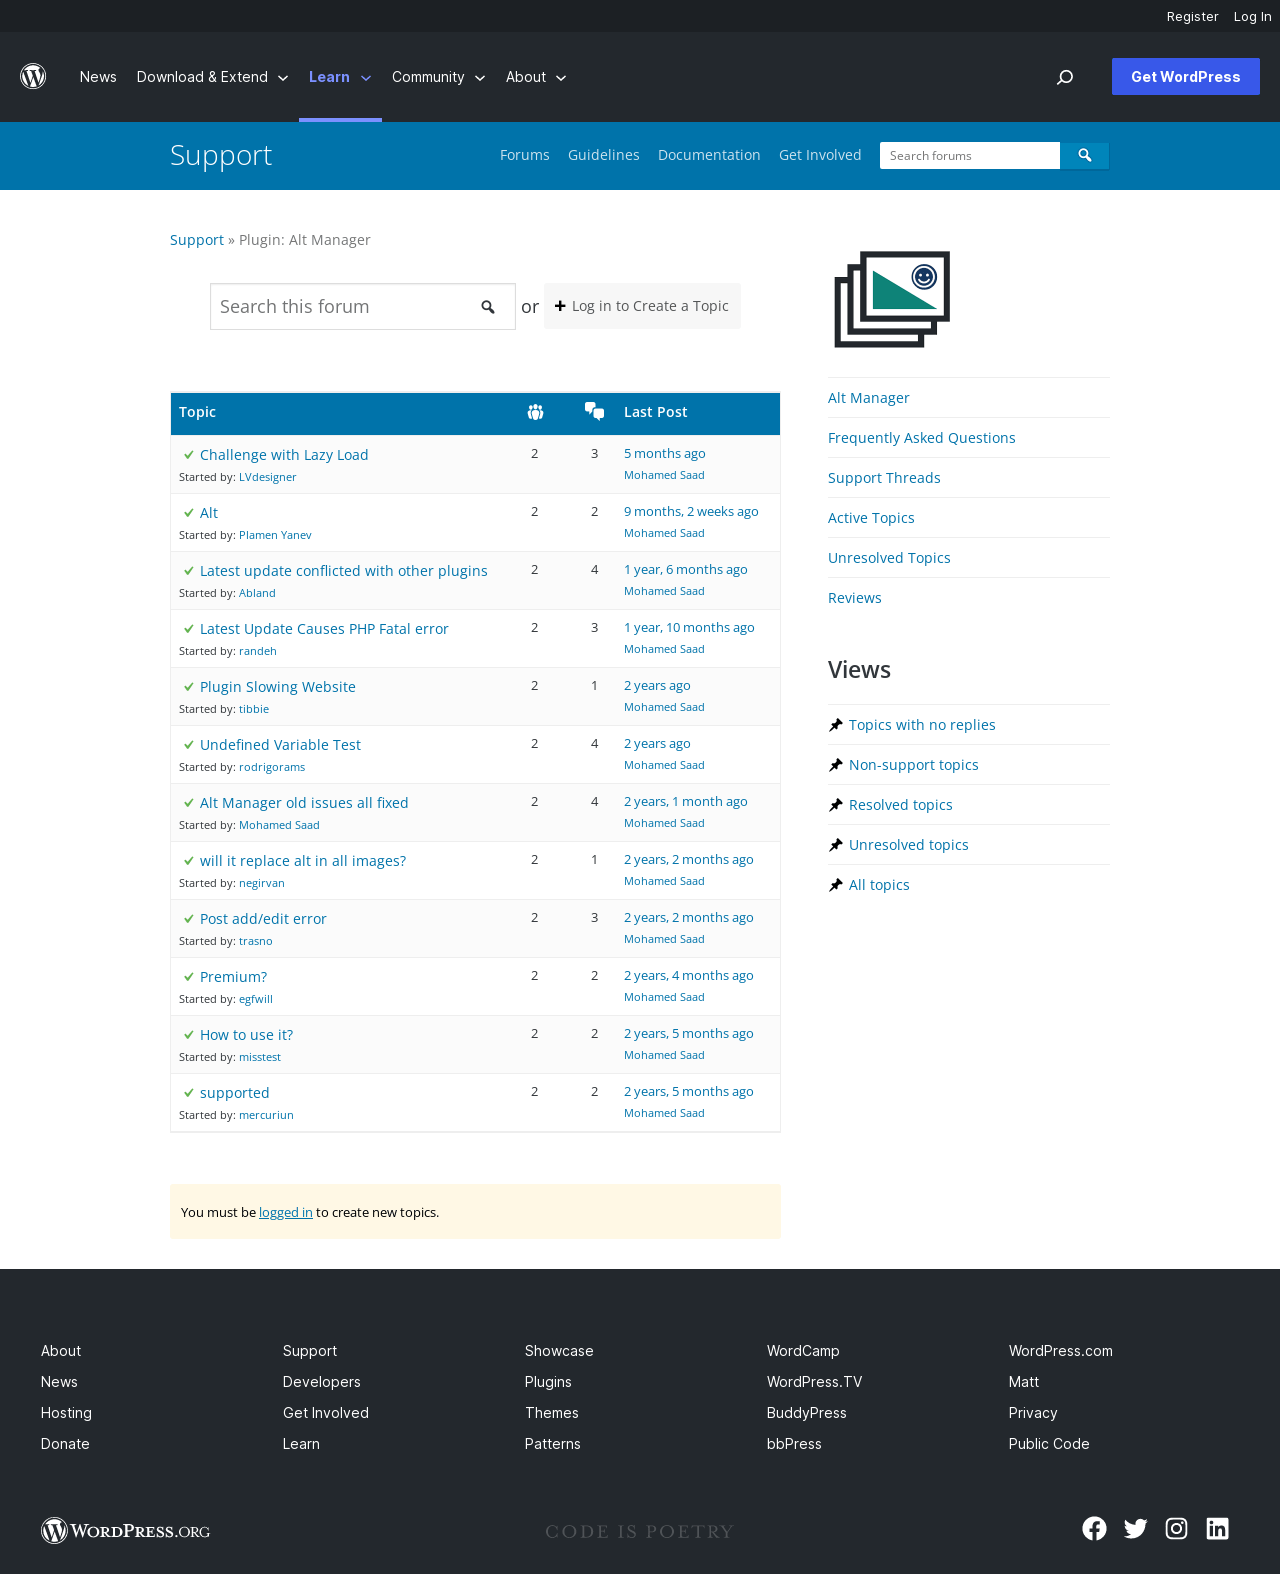Click the voices icon in table header

tap(536, 412)
